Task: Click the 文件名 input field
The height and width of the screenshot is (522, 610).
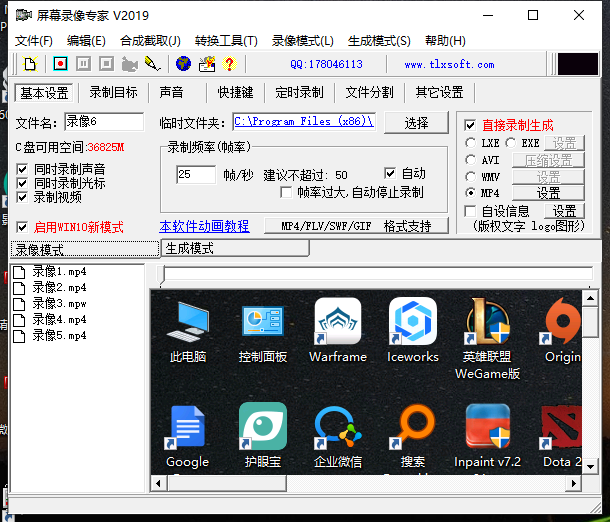Action: (104, 122)
